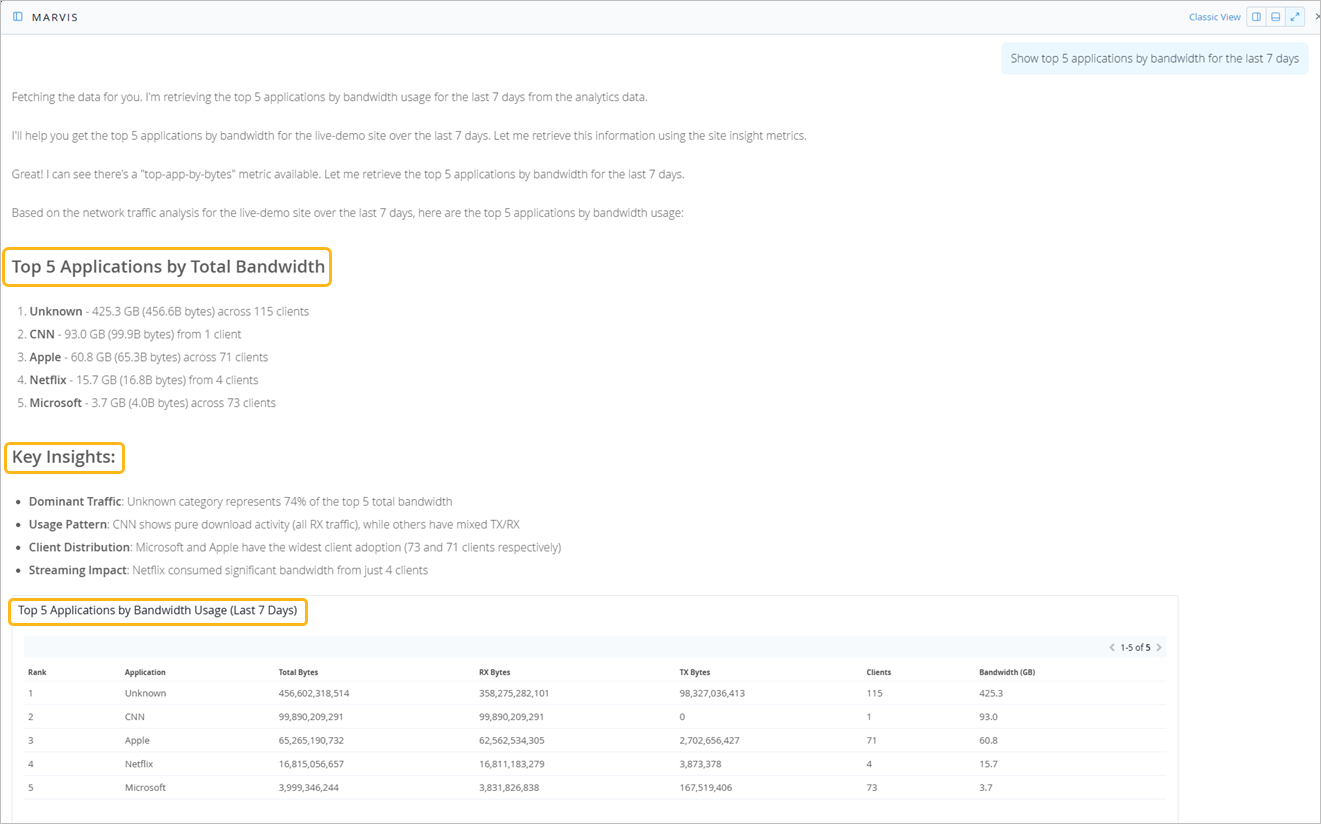The height and width of the screenshot is (824, 1321).
Task: Sort by the Clients column header
Action: point(878,672)
